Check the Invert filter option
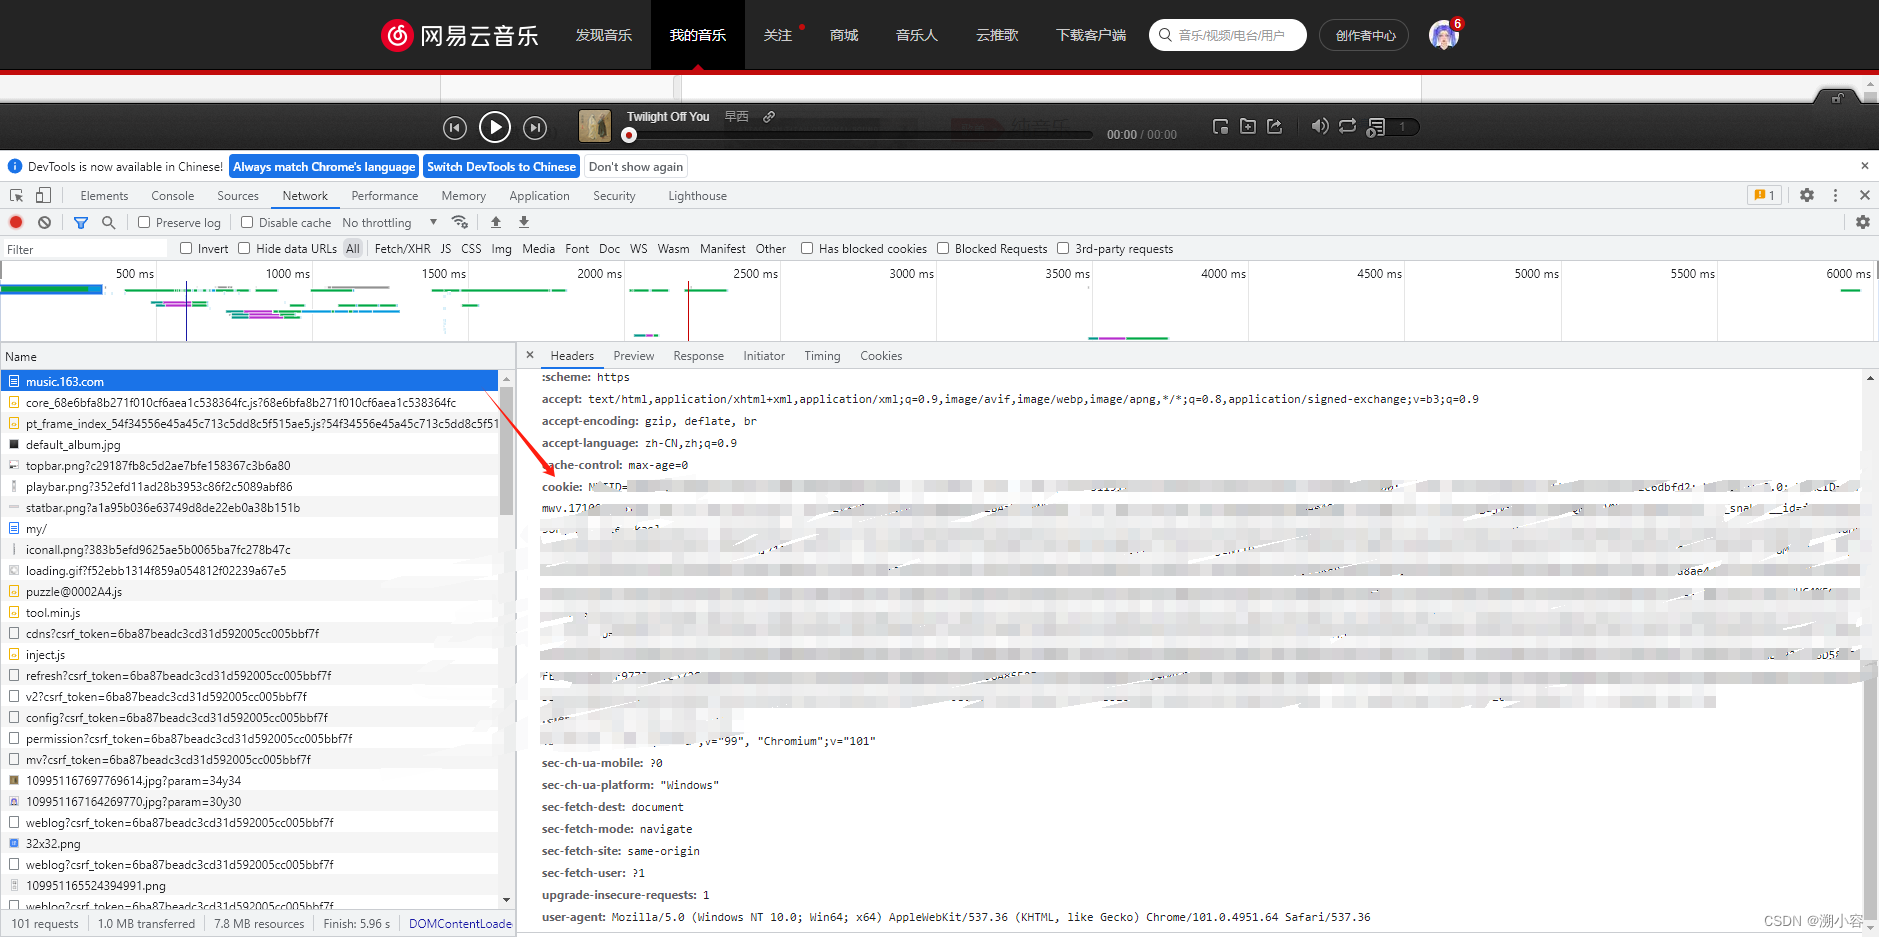The height and width of the screenshot is (937, 1879). 186,248
